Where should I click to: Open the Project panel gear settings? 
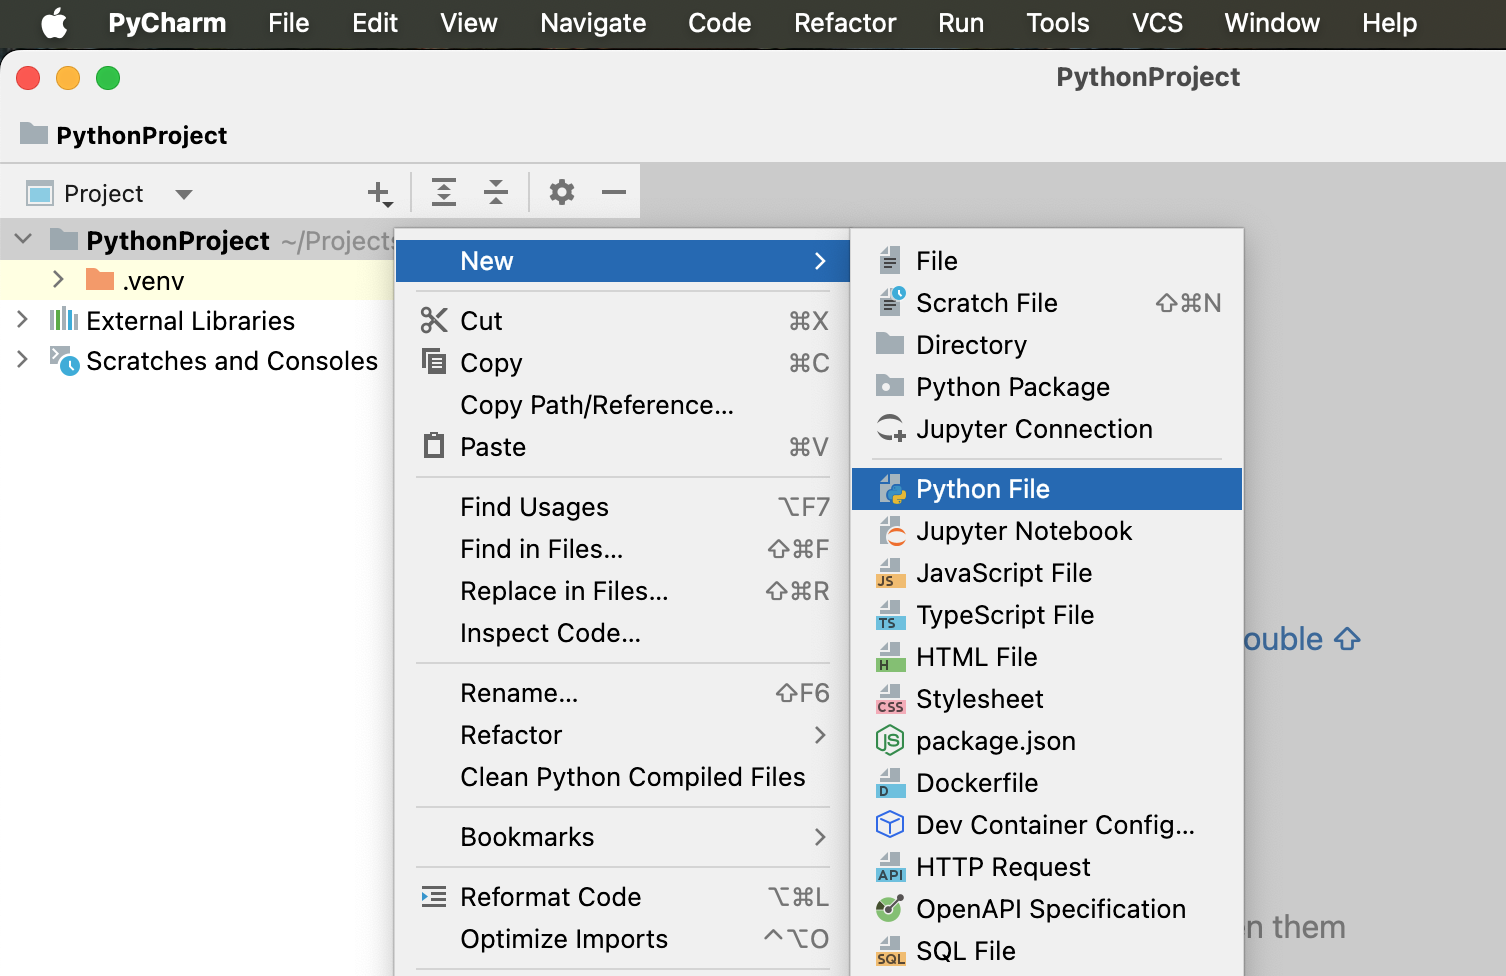pos(562,192)
